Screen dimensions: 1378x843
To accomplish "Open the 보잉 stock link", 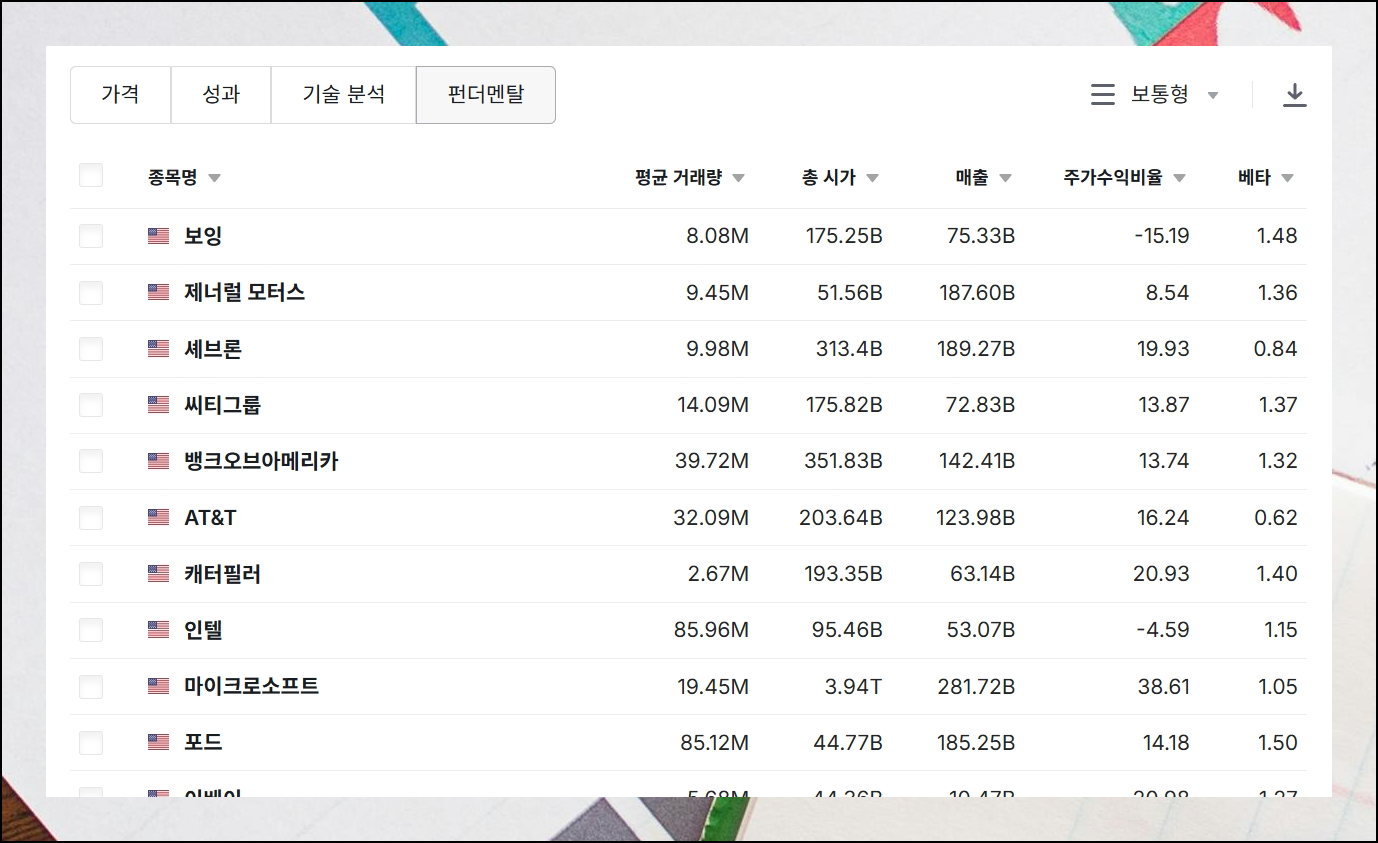I will pyautogui.click(x=203, y=236).
